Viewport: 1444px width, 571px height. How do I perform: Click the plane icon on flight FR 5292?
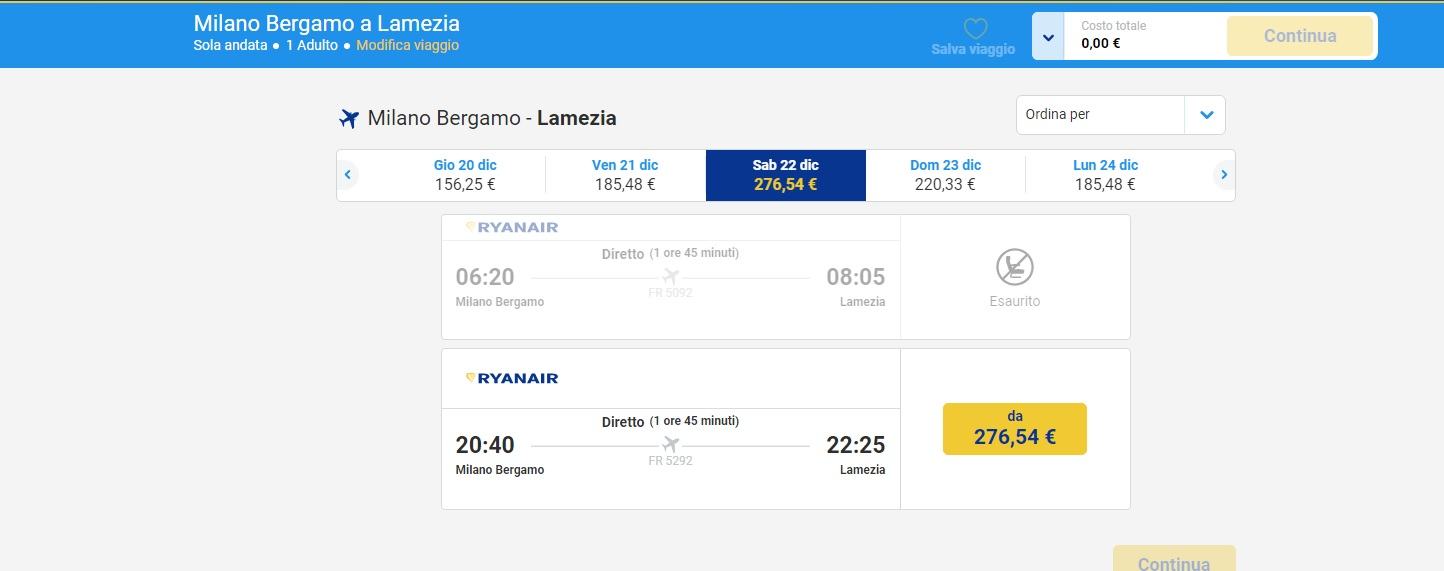point(670,444)
